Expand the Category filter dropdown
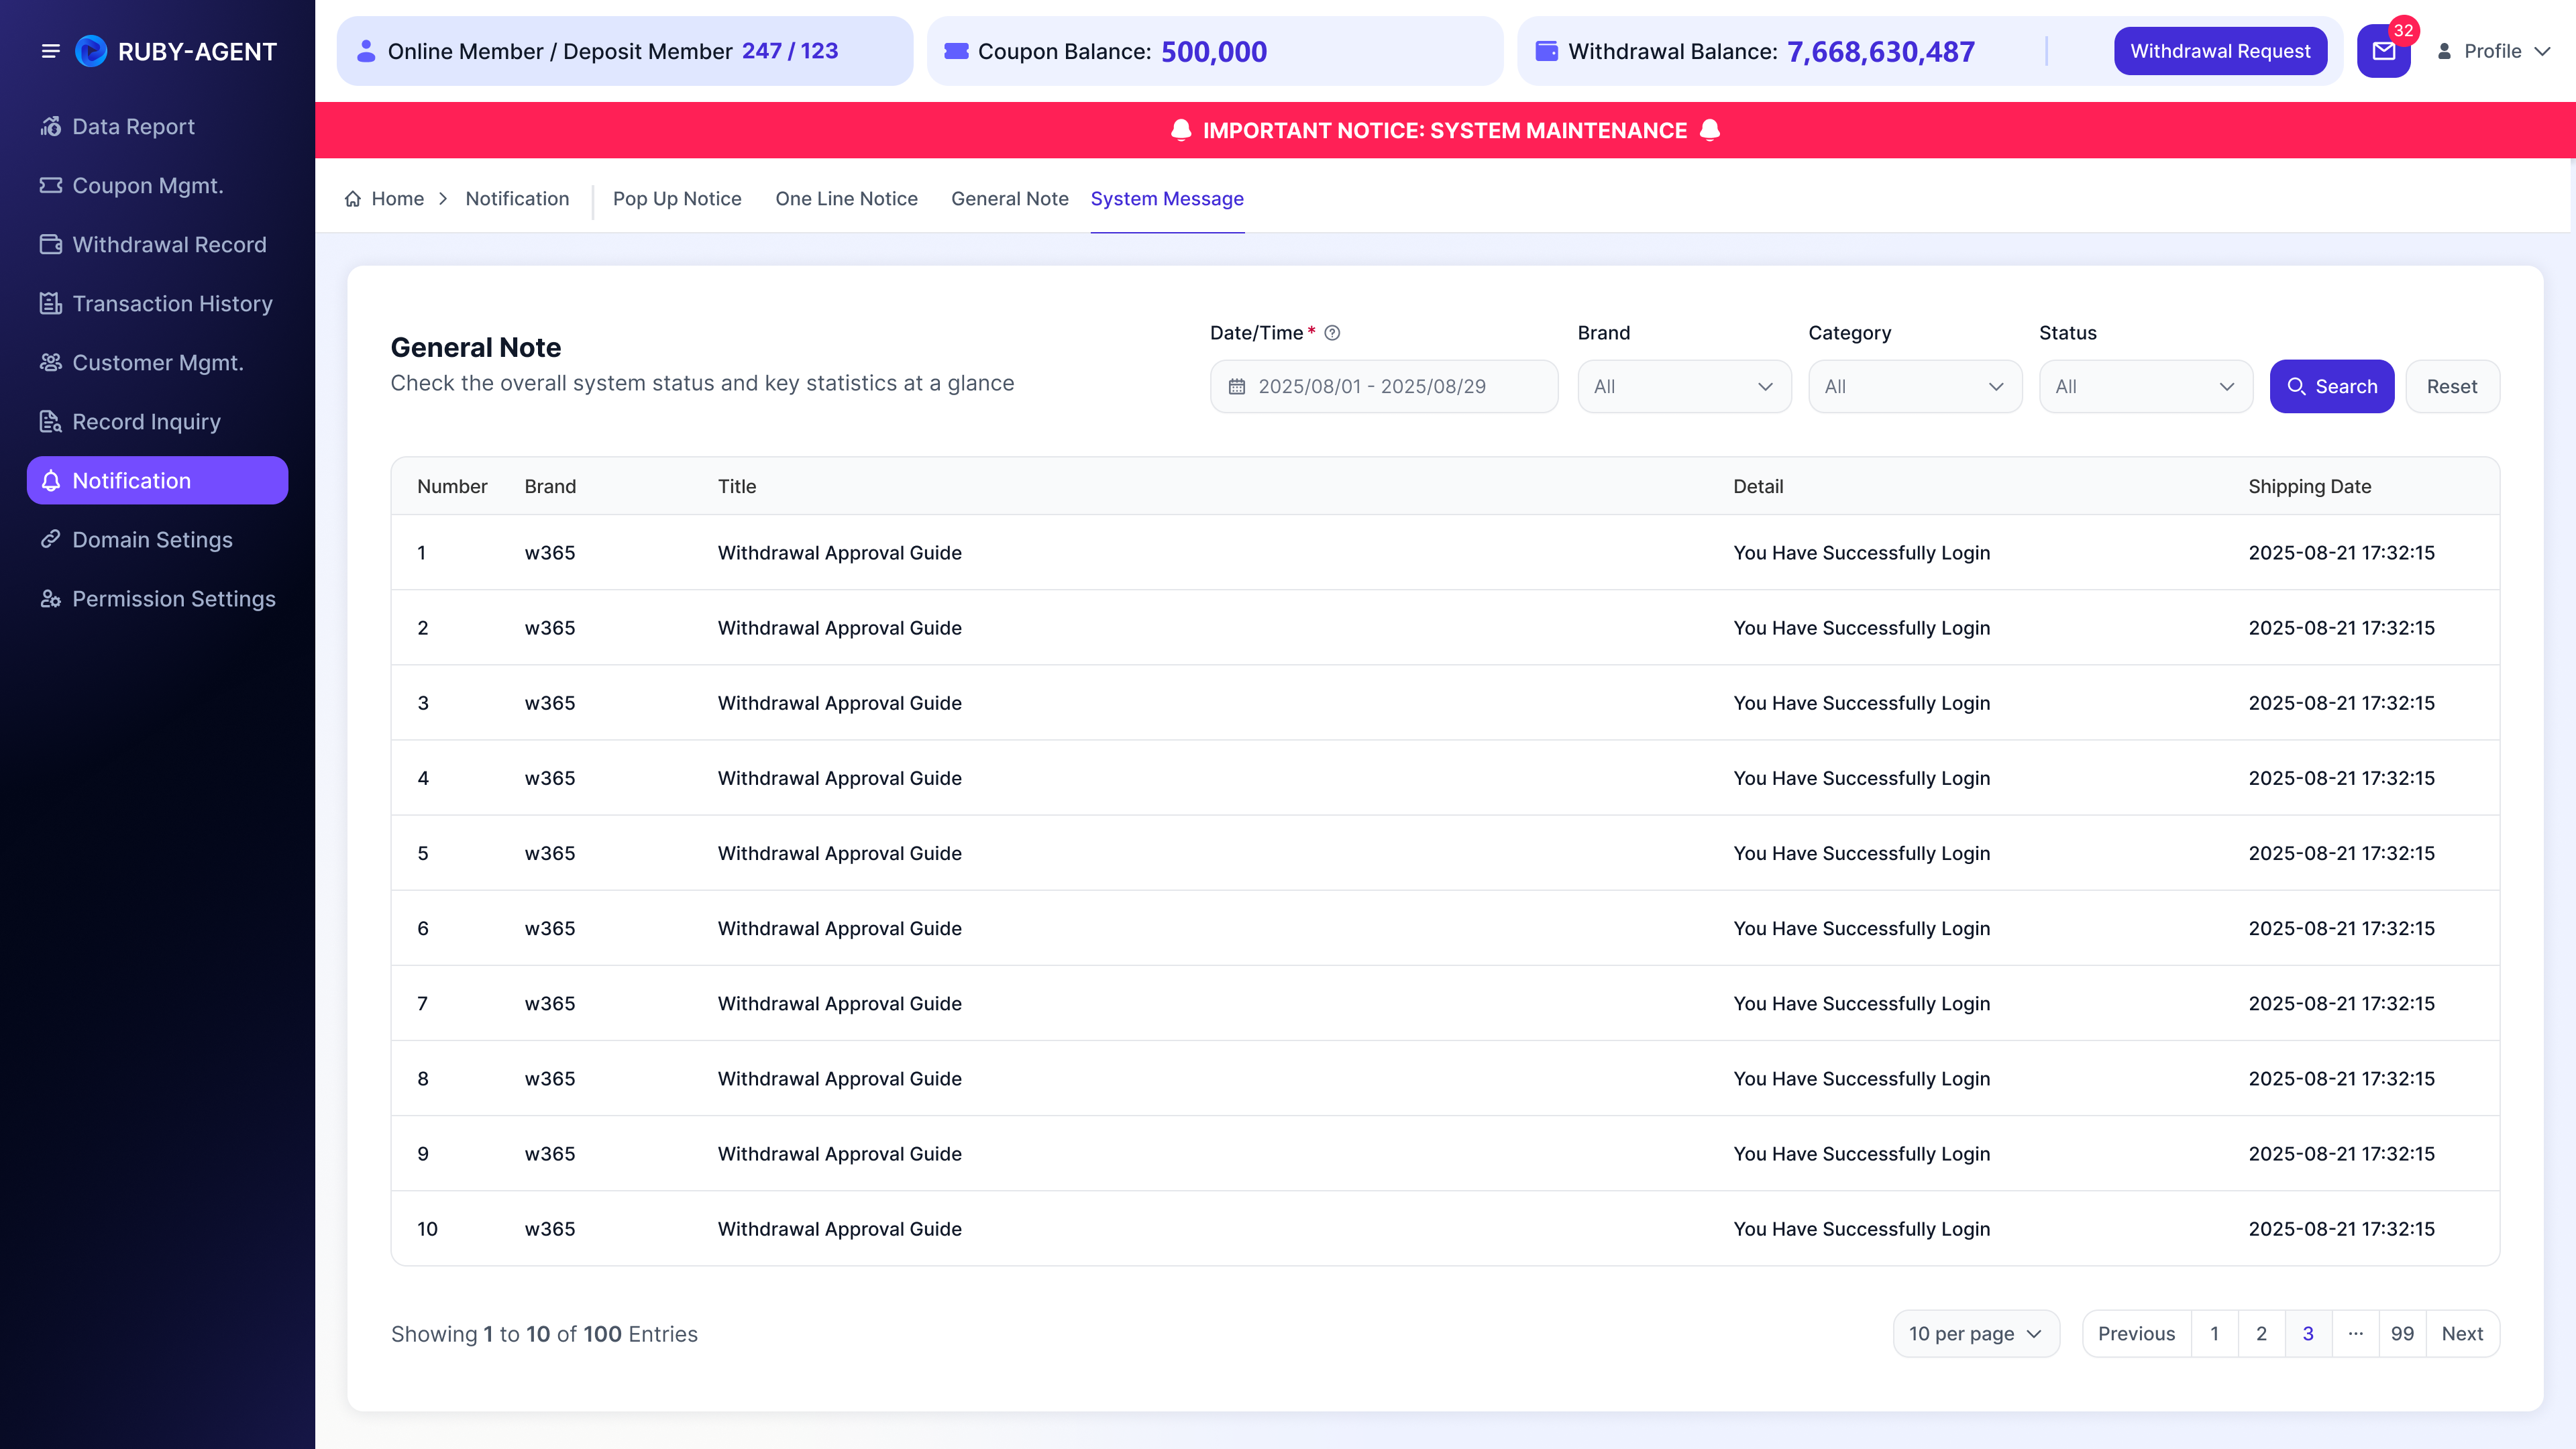Image resolution: width=2576 pixels, height=1449 pixels. 1915,386
